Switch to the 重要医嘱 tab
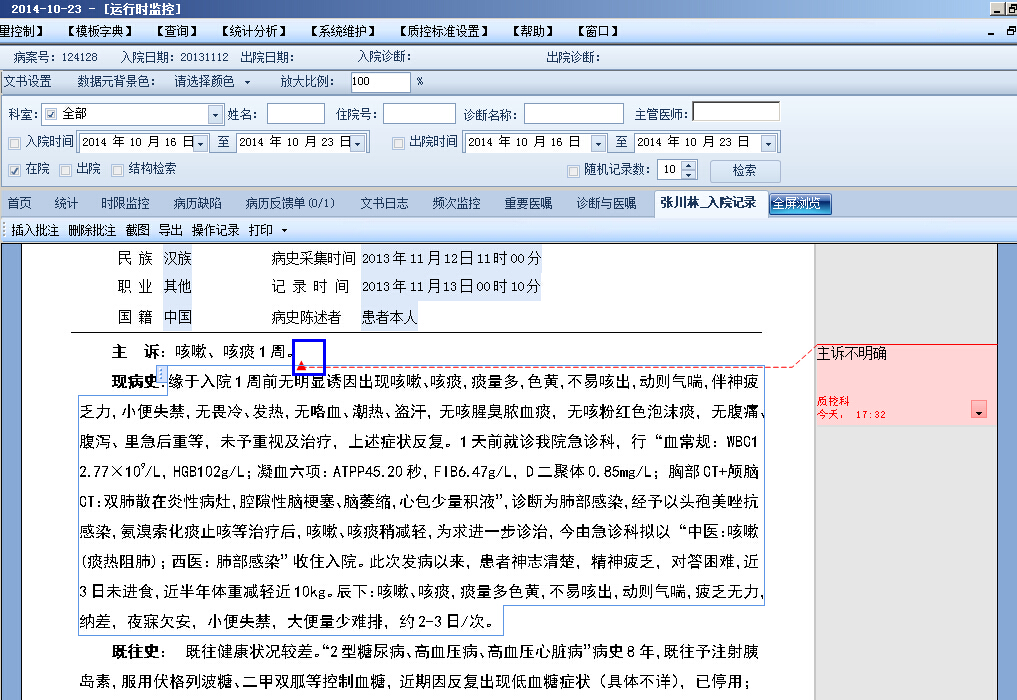 tap(529, 203)
